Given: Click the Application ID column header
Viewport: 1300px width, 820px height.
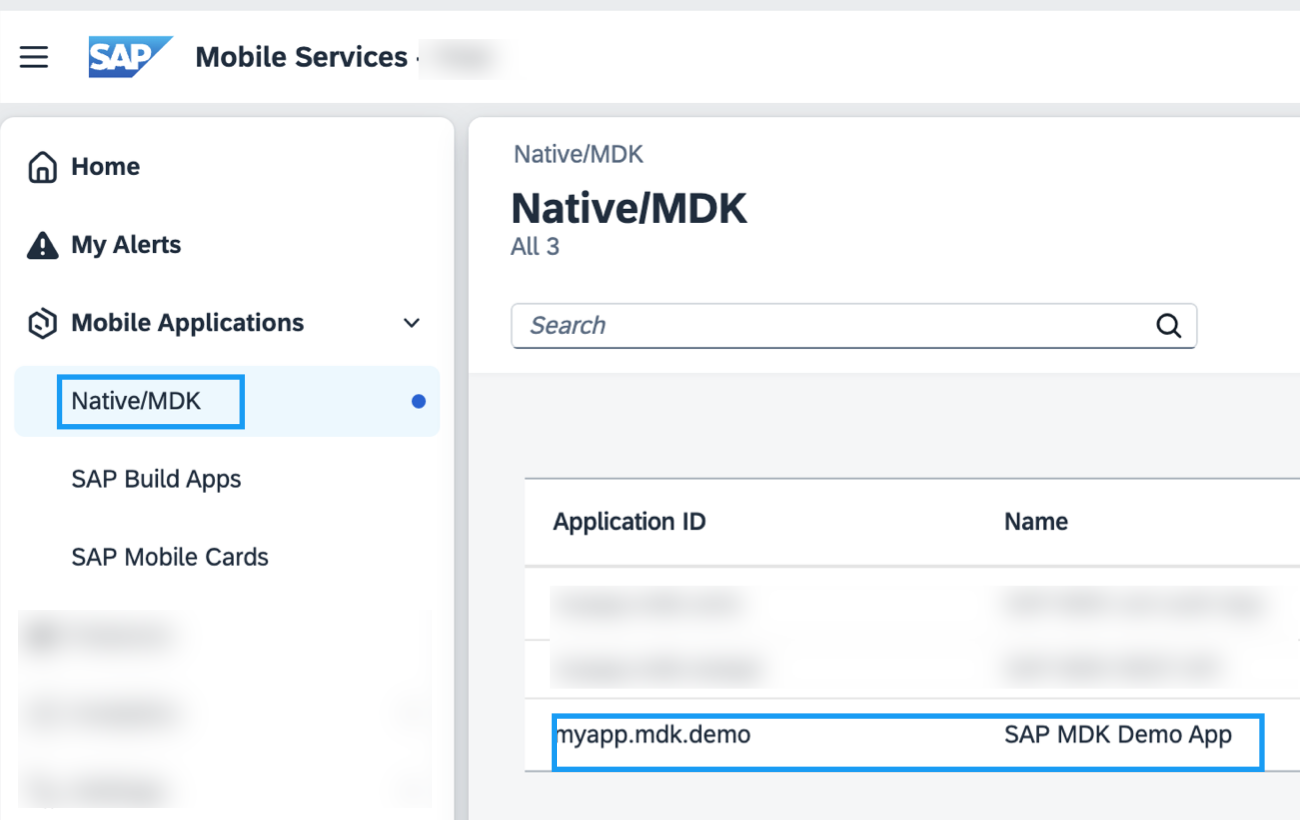Looking at the screenshot, I should coord(629,522).
